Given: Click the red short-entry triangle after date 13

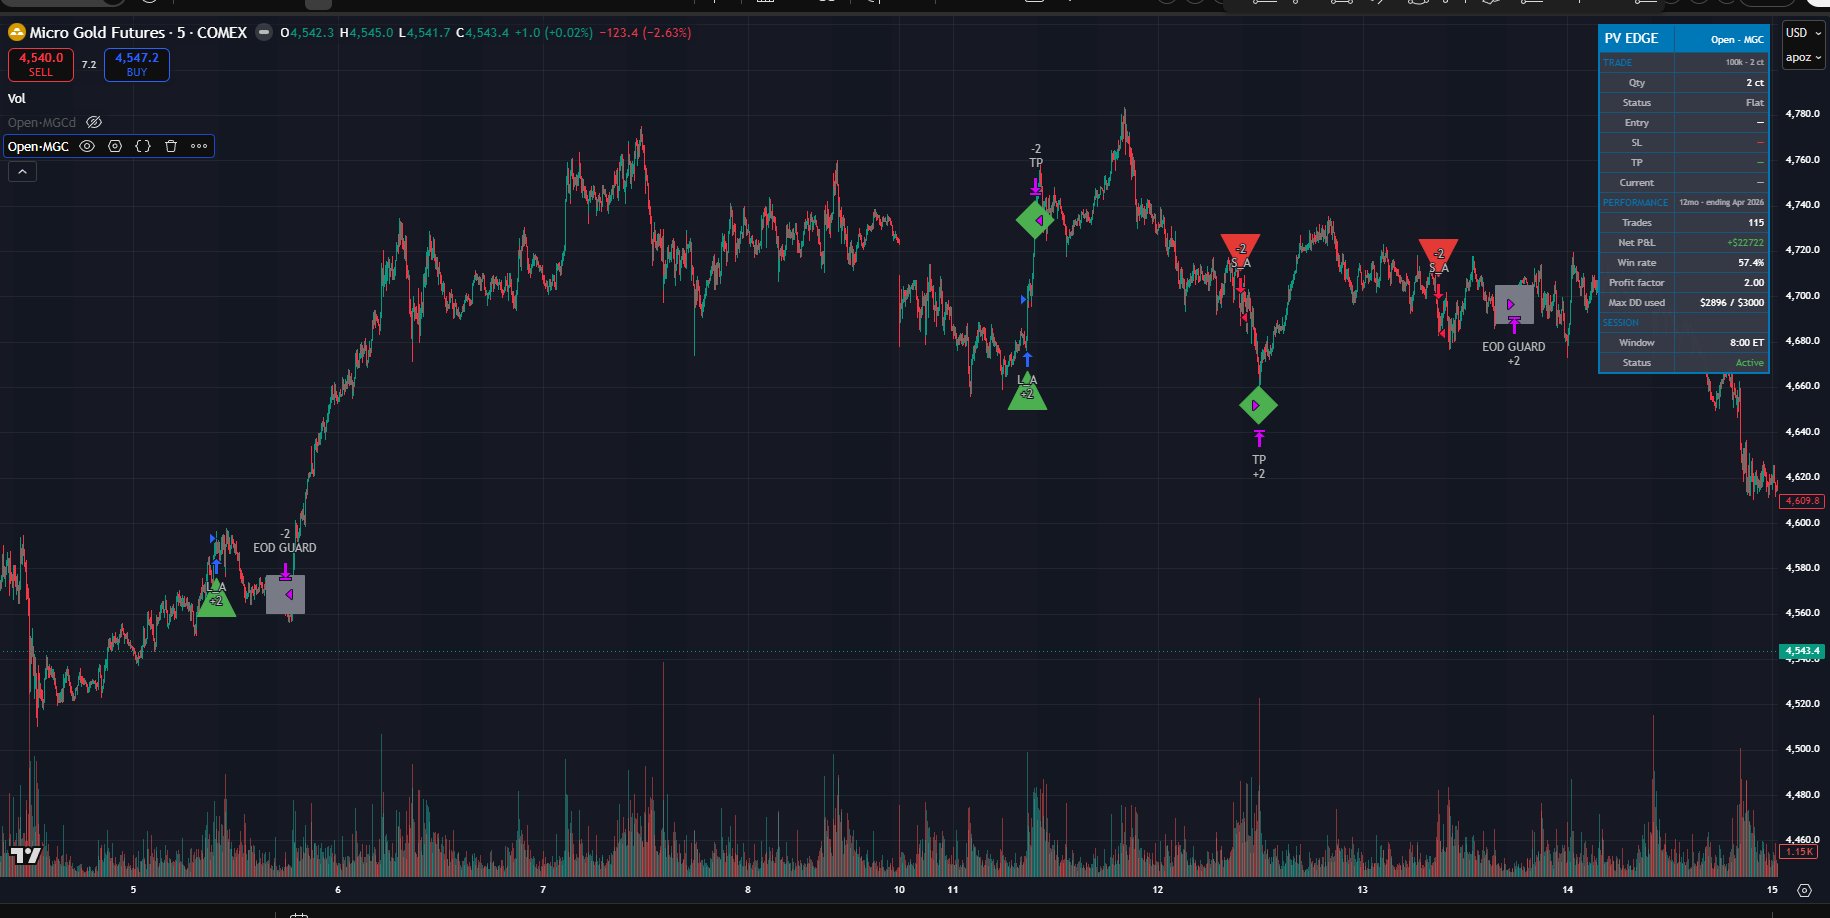Looking at the screenshot, I should 1438,255.
